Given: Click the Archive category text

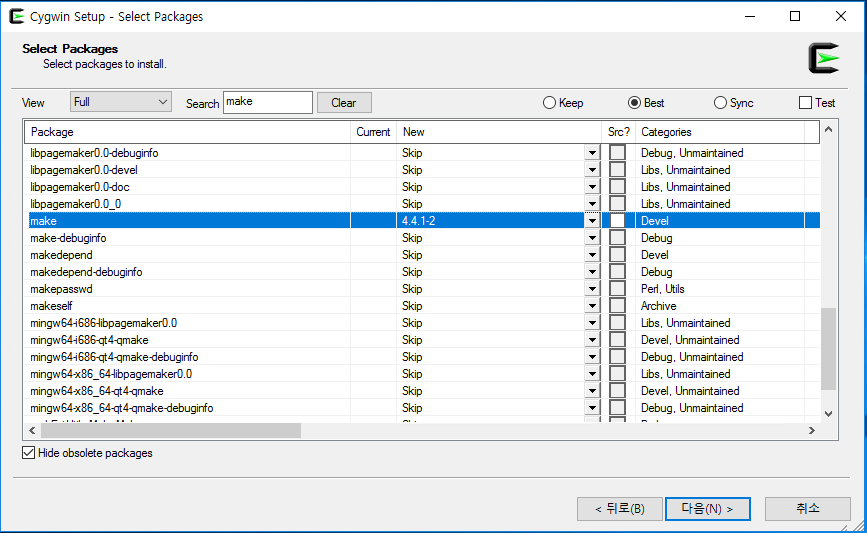Looking at the screenshot, I should click(x=659, y=306).
